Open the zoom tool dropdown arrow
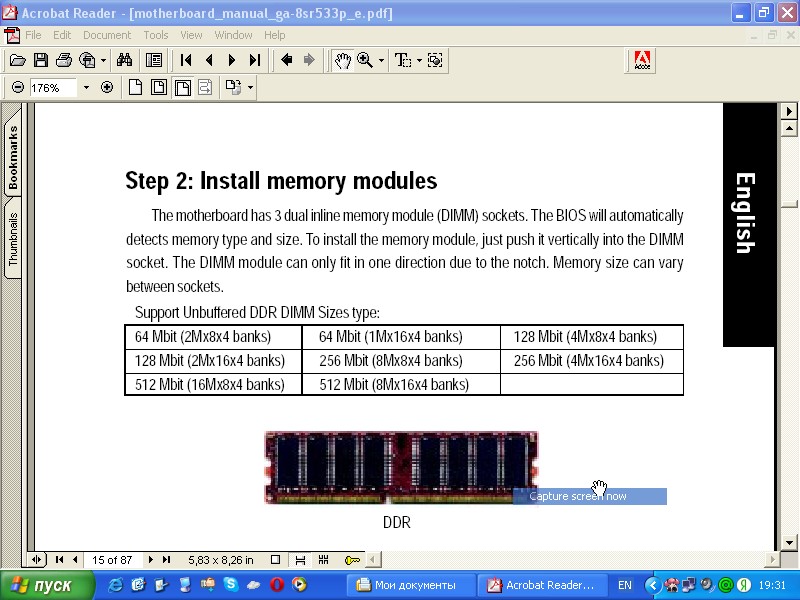This screenshot has width=800, height=600. pos(381,60)
